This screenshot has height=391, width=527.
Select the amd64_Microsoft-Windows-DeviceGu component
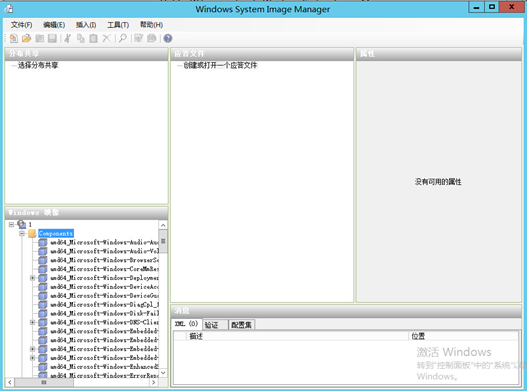coord(104,296)
